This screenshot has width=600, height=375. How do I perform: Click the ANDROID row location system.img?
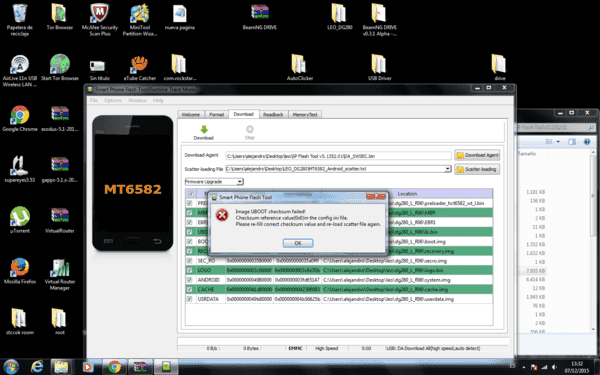pos(386,280)
